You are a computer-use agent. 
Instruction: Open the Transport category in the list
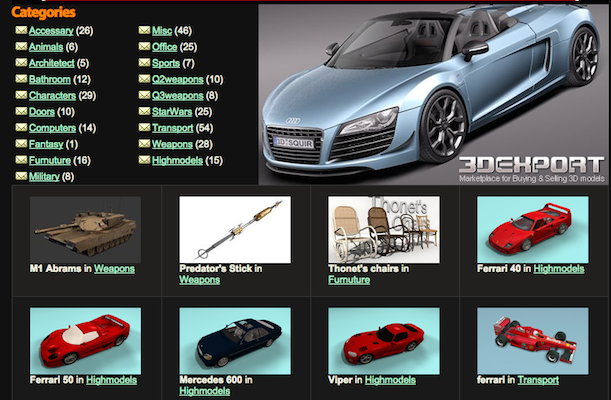click(173, 128)
